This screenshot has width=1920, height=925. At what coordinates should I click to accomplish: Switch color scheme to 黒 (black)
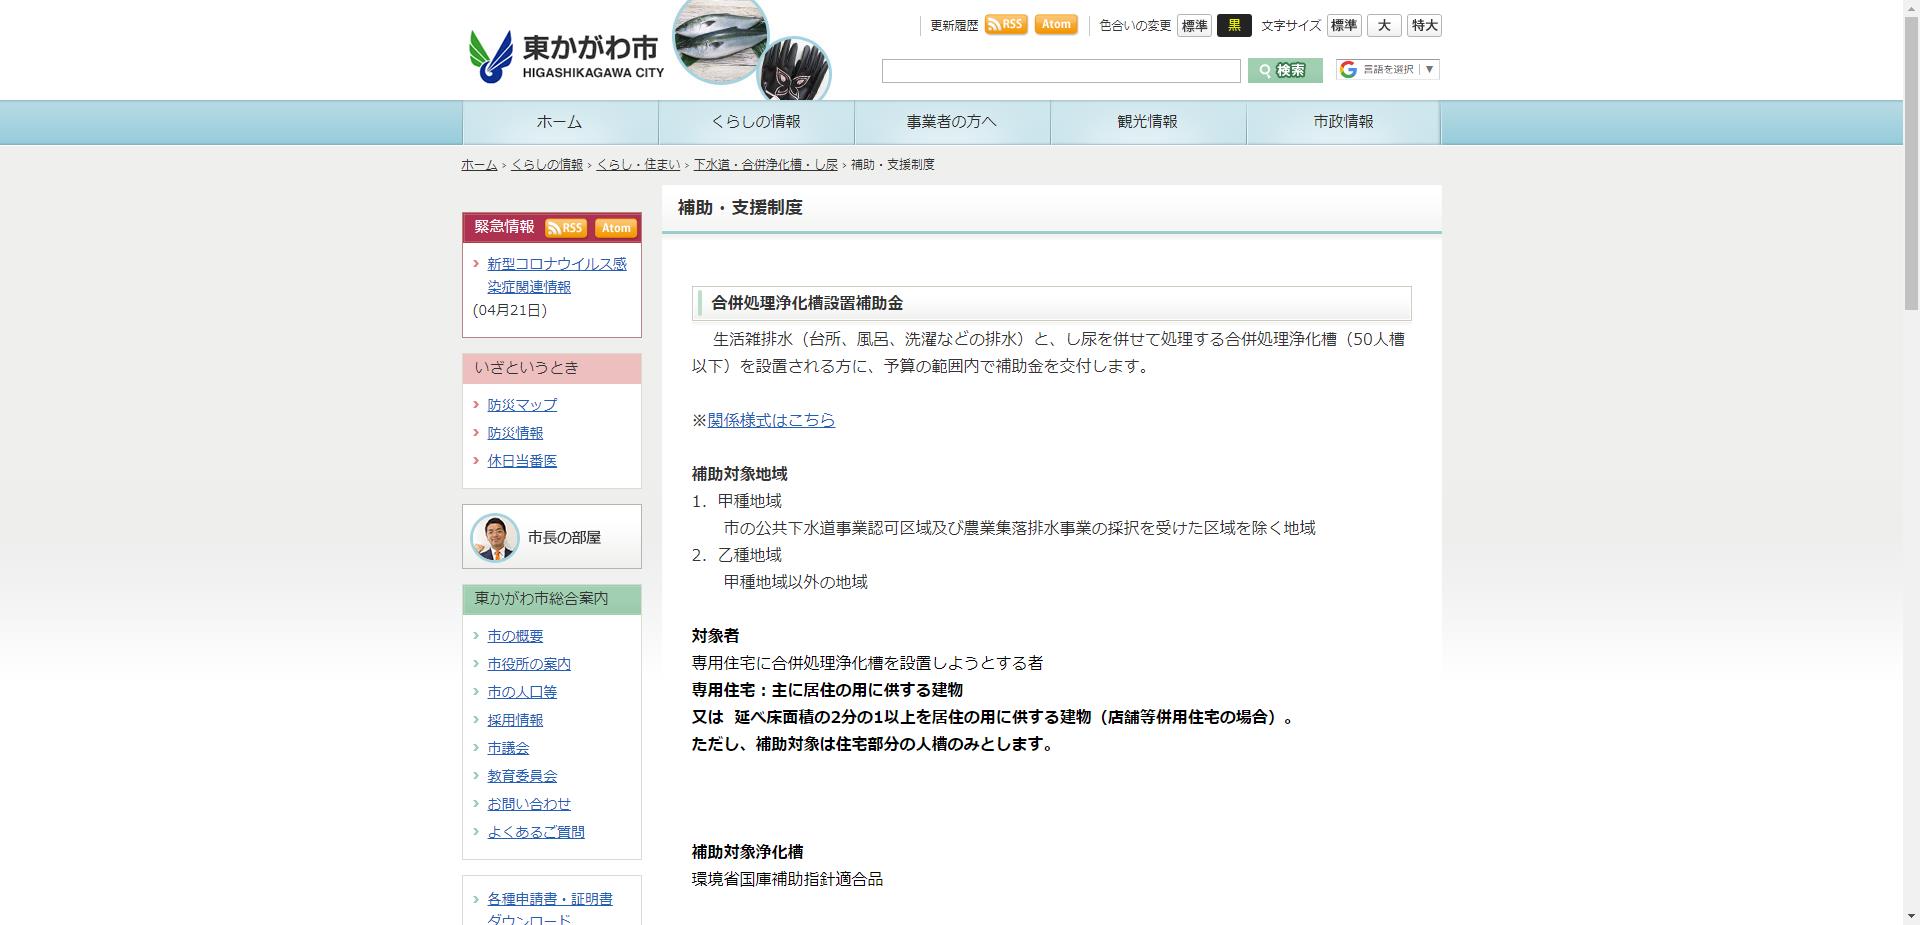[1234, 25]
